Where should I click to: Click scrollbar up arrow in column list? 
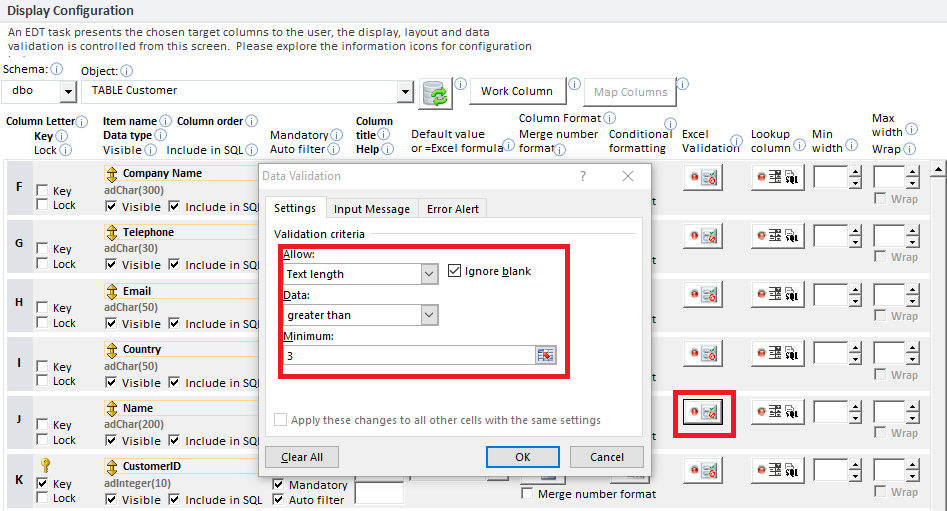click(x=937, y=169)
